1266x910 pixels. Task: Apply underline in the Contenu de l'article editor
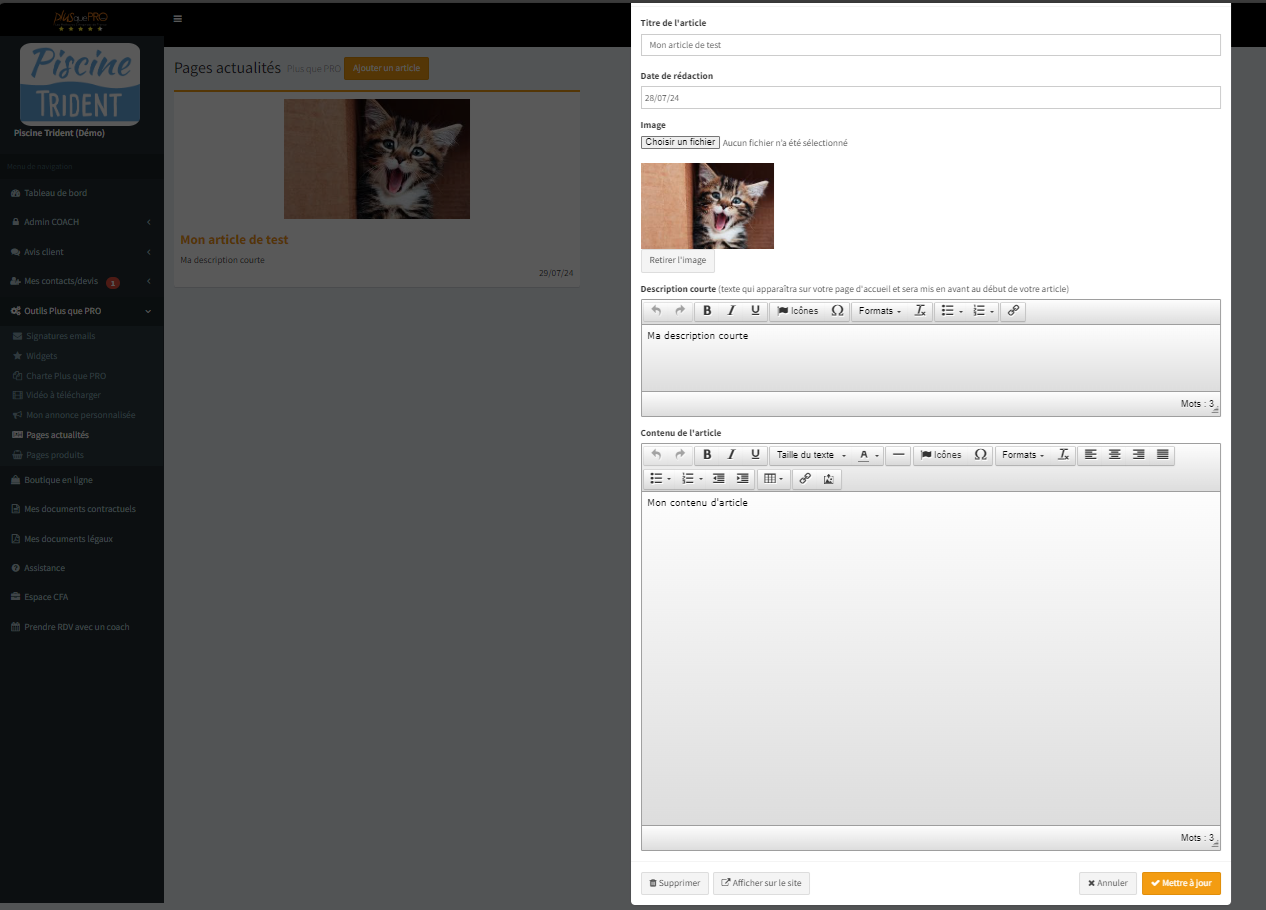755,455
